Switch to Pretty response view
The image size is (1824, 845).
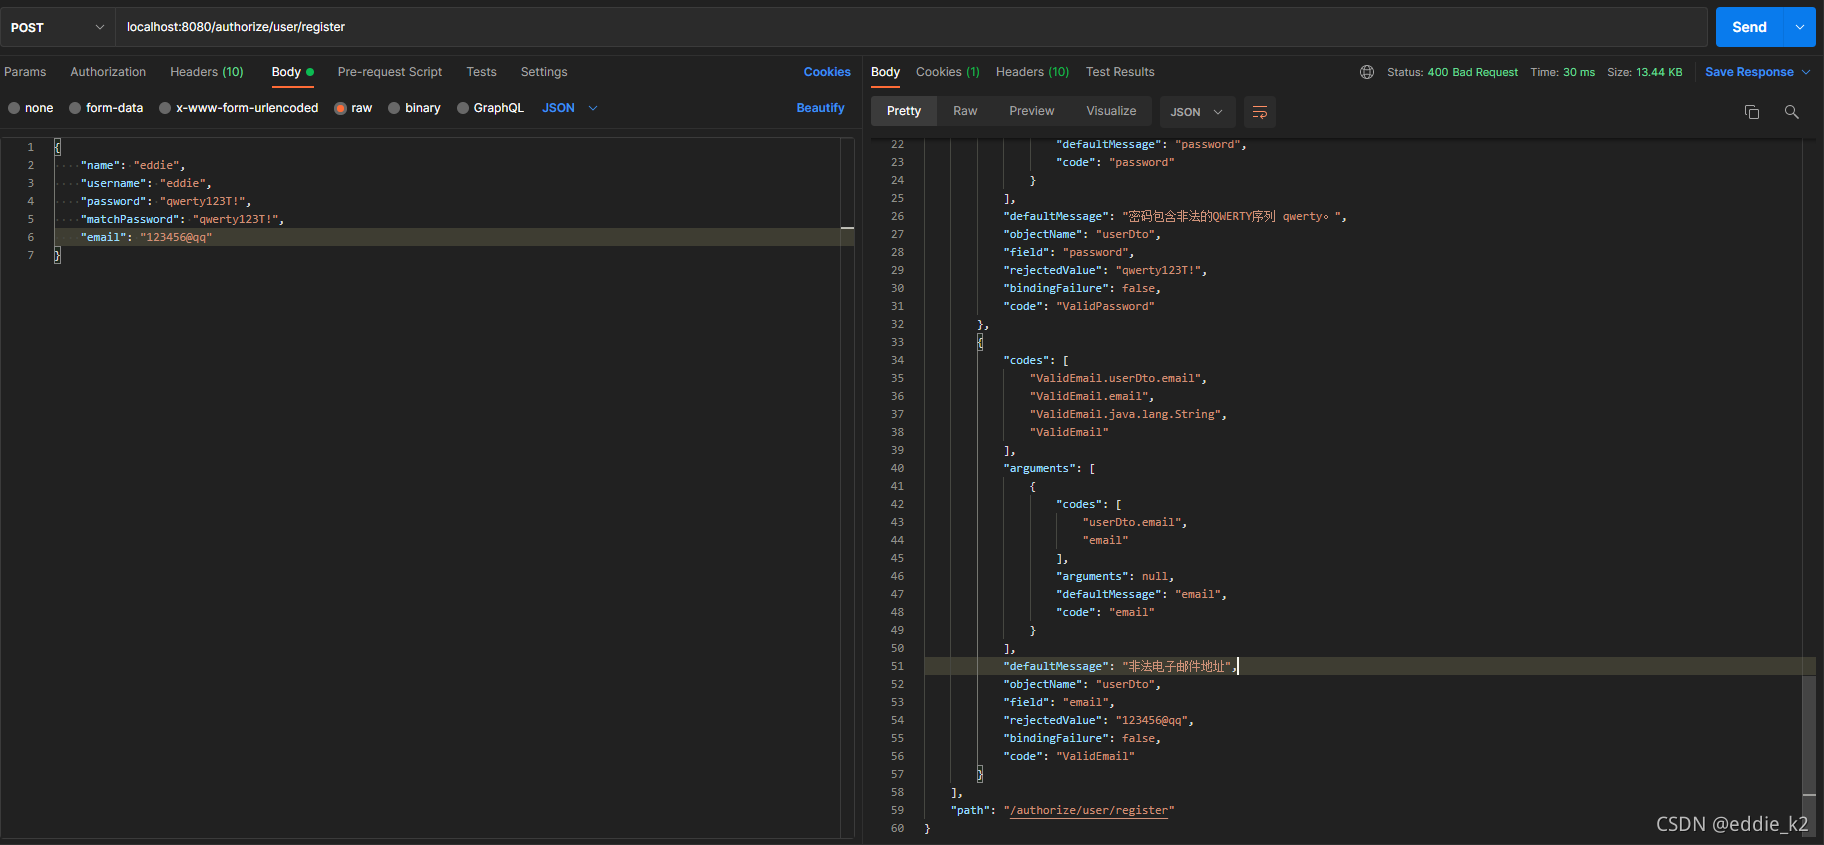click(904, 111)
